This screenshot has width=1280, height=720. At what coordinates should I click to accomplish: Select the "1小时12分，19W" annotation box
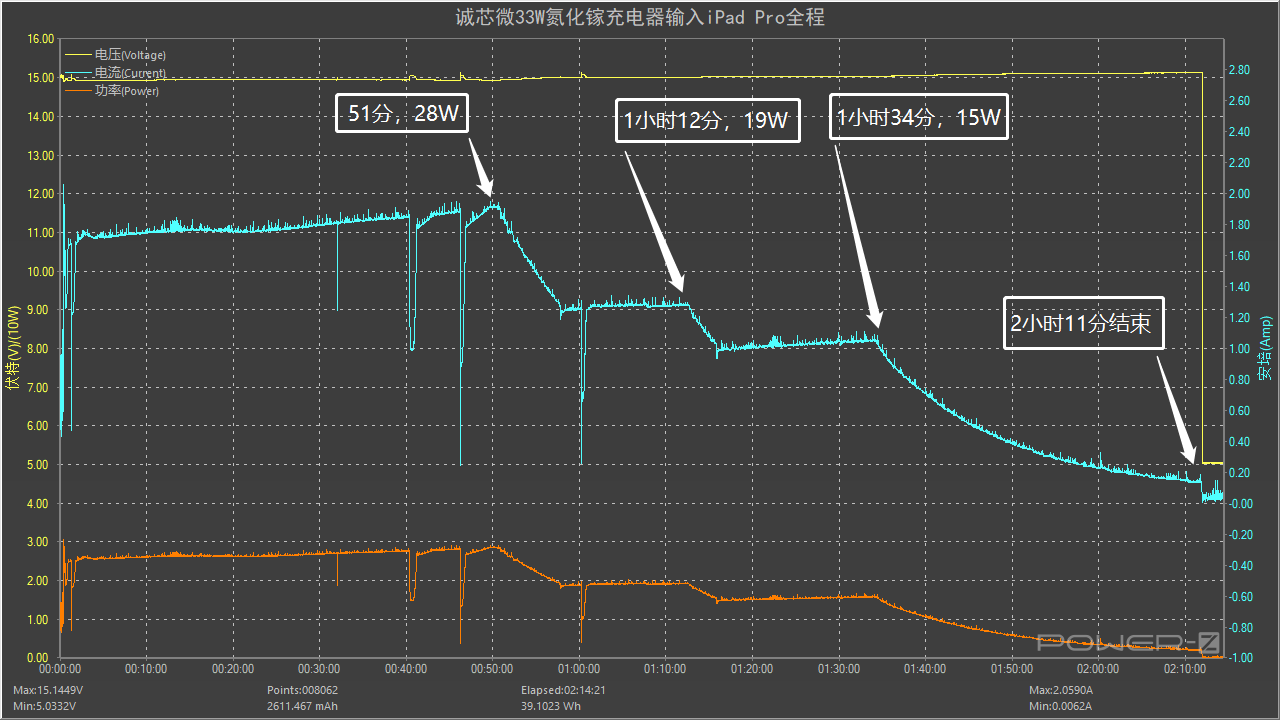(x=707, y=121)
